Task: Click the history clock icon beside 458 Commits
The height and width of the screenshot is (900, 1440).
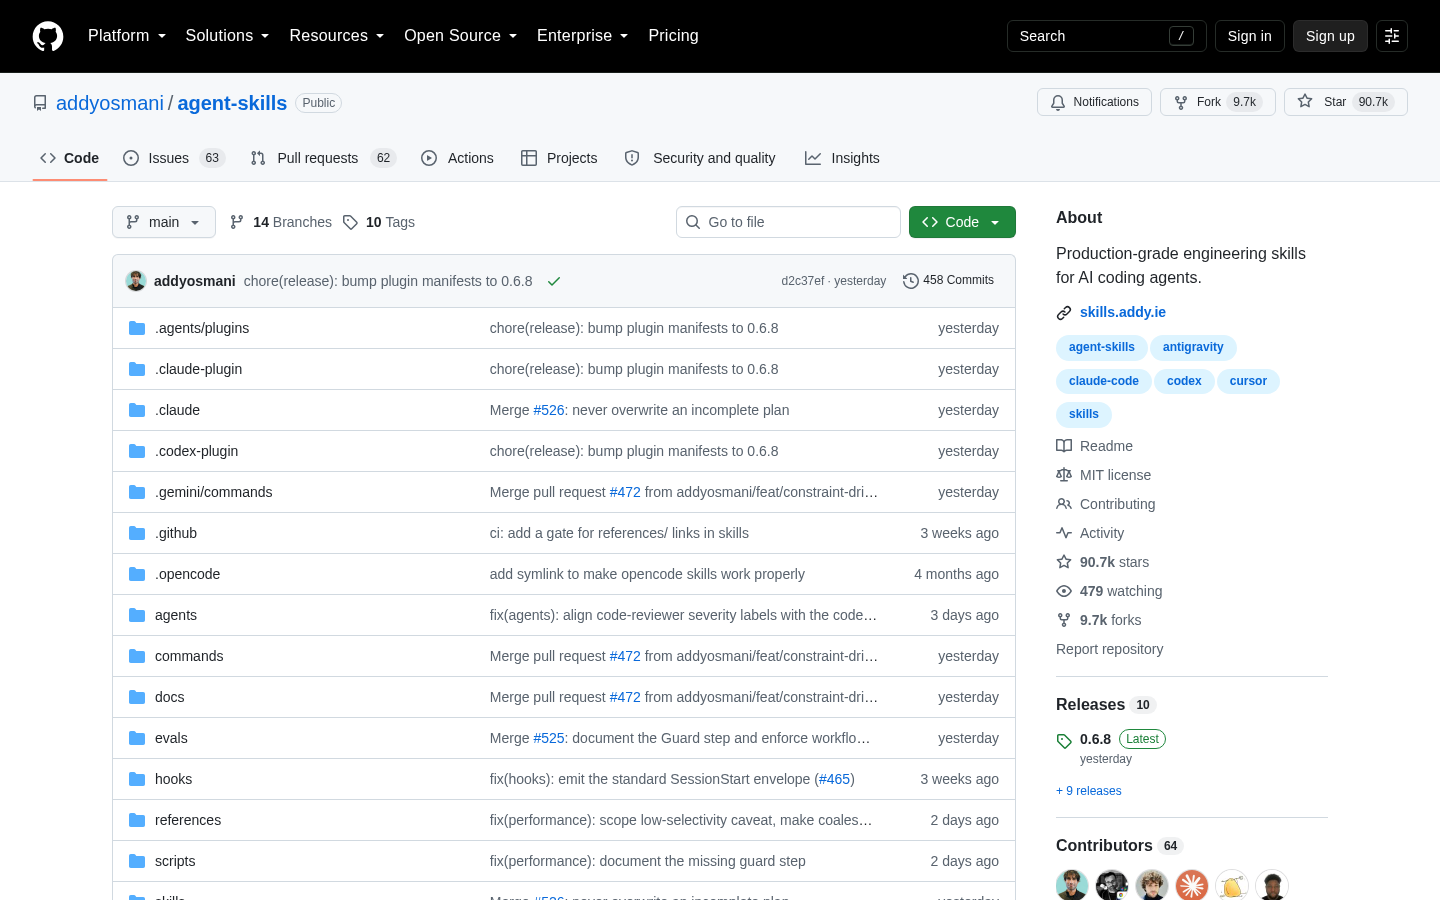Action: [x=910, y=281]
